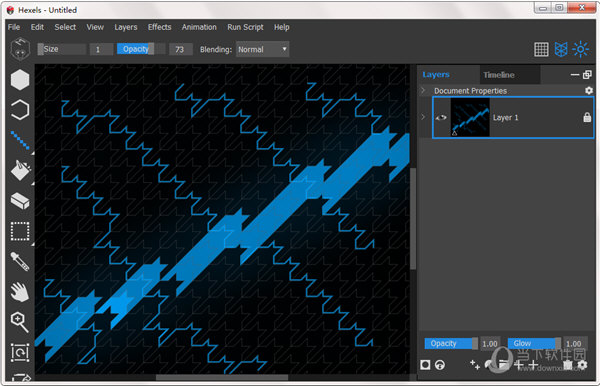Toggle the blue trixel mesh icon
Image resolution: width=600 pixels, height=386 pixels.
(561, 49)
